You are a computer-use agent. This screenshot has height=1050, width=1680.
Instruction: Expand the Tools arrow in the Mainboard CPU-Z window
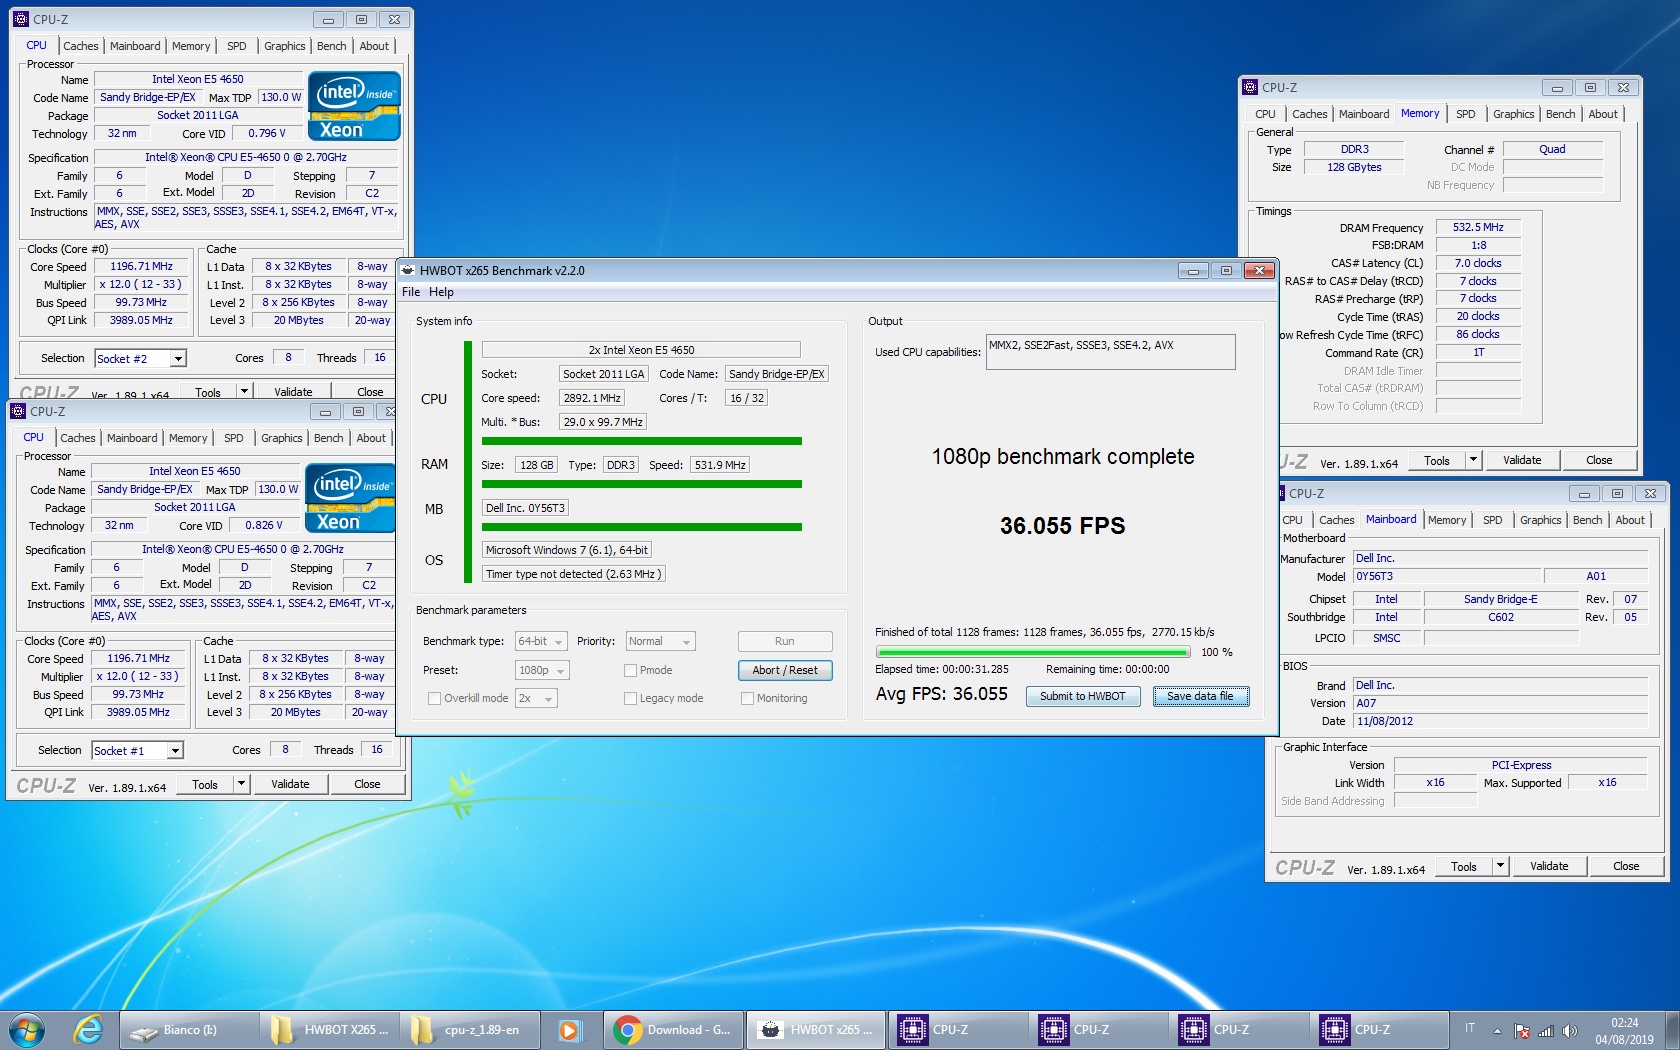[1500, 866]
